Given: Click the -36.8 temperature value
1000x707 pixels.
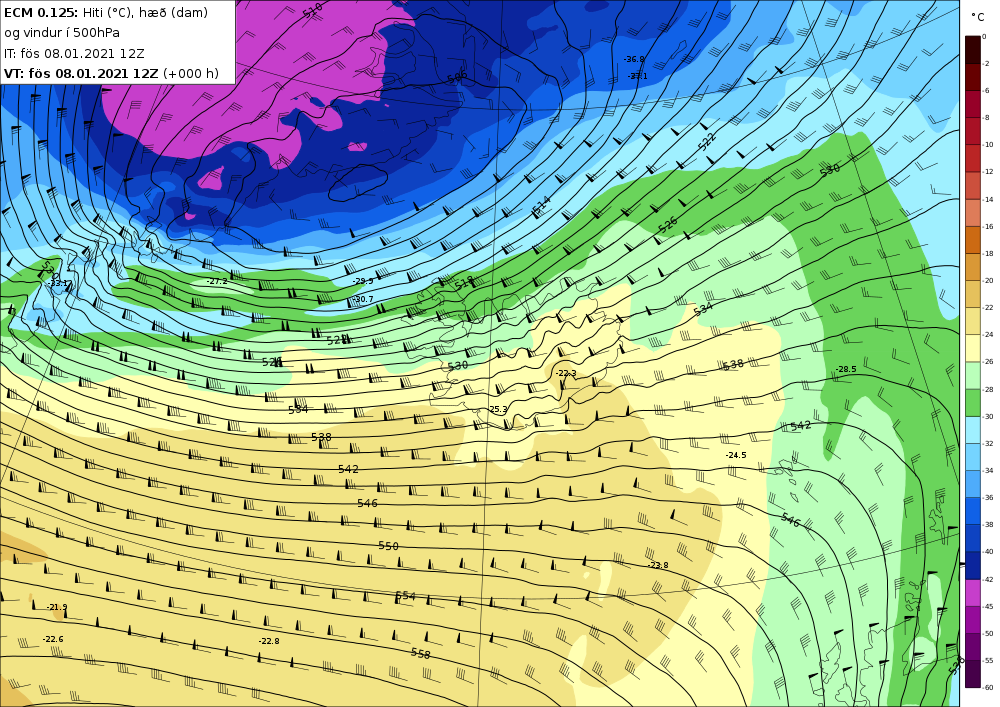Looking at the screenshot, I should [634, 59].
